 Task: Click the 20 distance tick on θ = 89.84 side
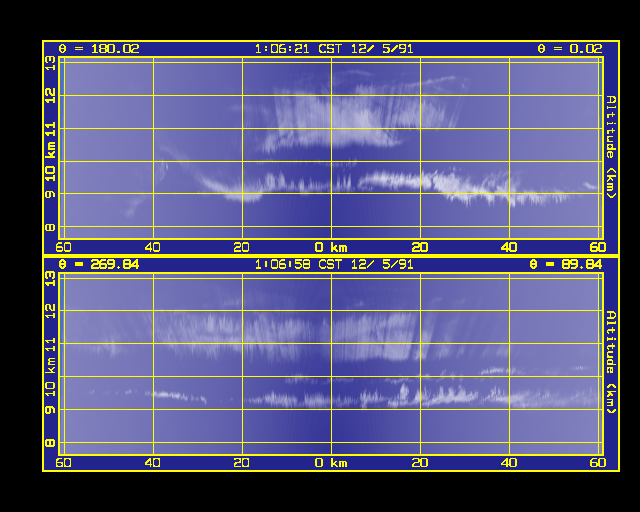[420, 463]
